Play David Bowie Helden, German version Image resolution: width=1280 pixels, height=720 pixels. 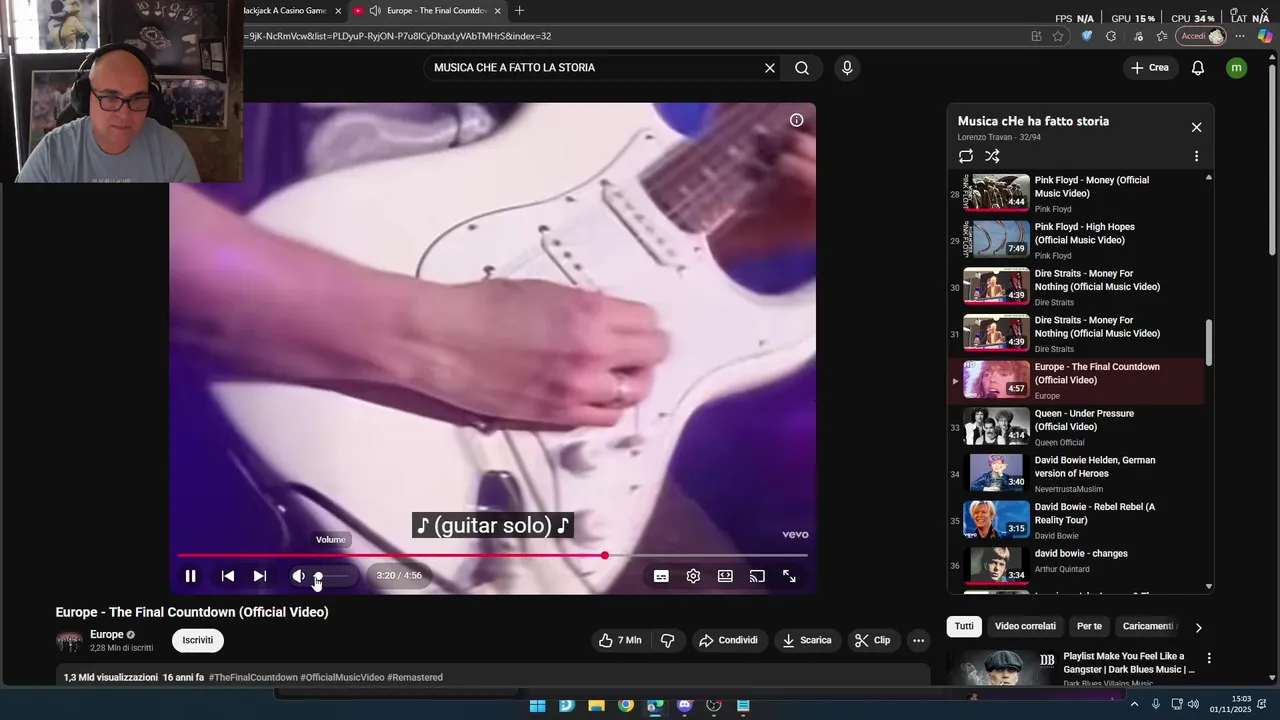[1075, 474]
